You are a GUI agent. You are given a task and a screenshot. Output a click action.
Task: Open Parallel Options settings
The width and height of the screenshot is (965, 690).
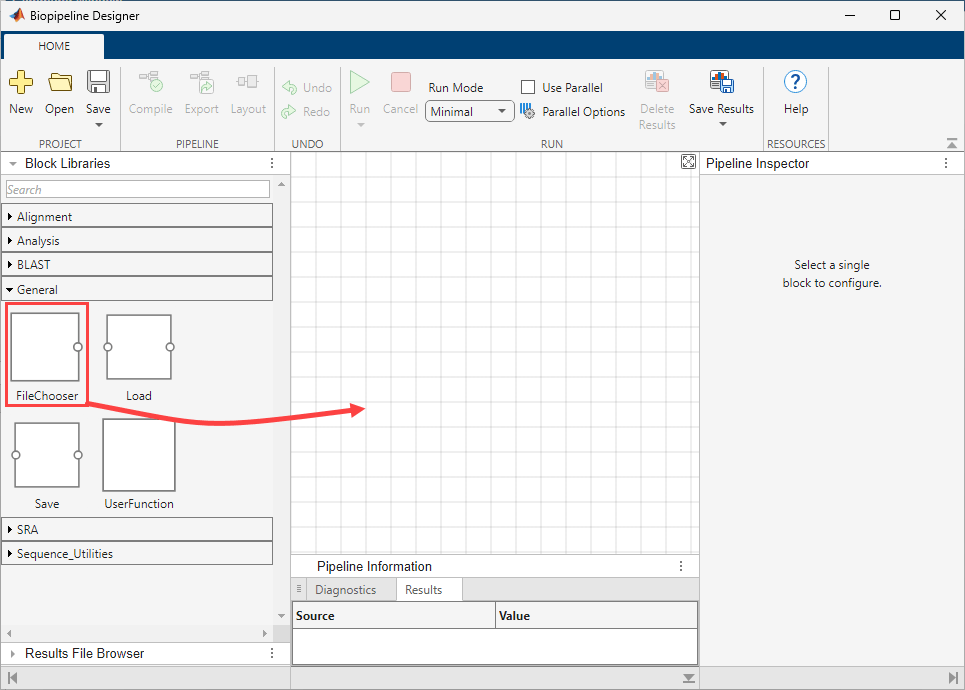573,112
